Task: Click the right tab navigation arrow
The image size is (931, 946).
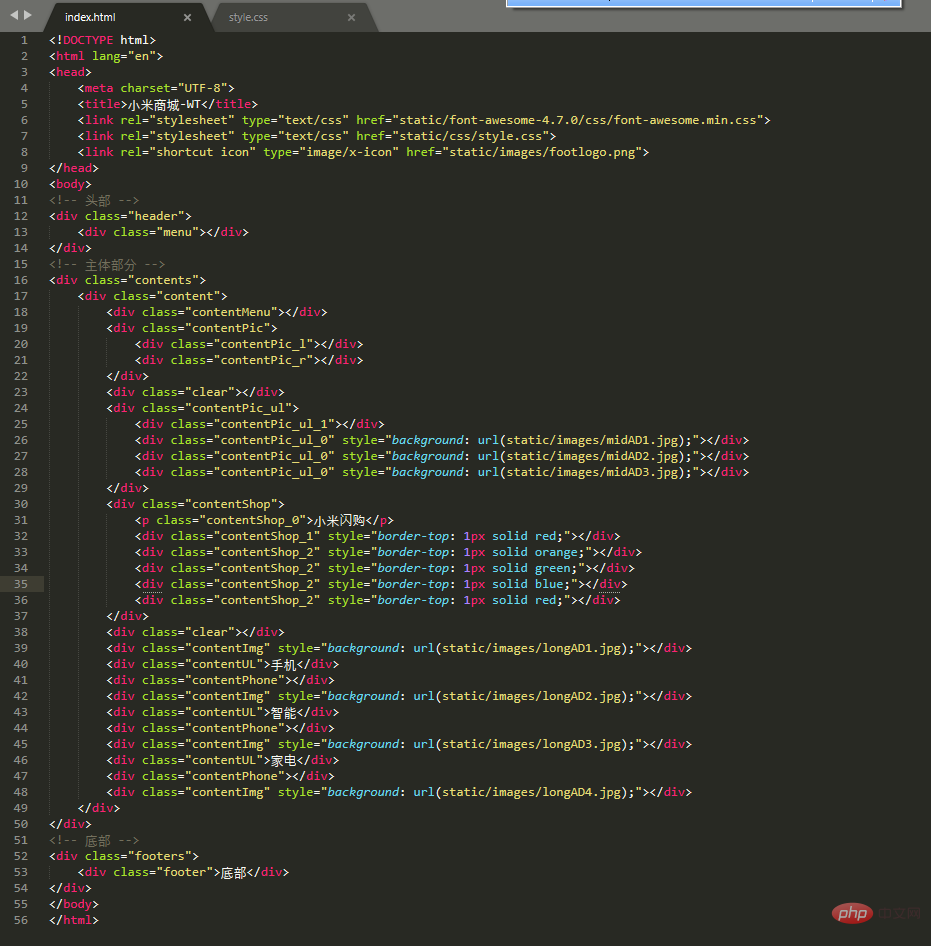Action: (x=28, y=14)
